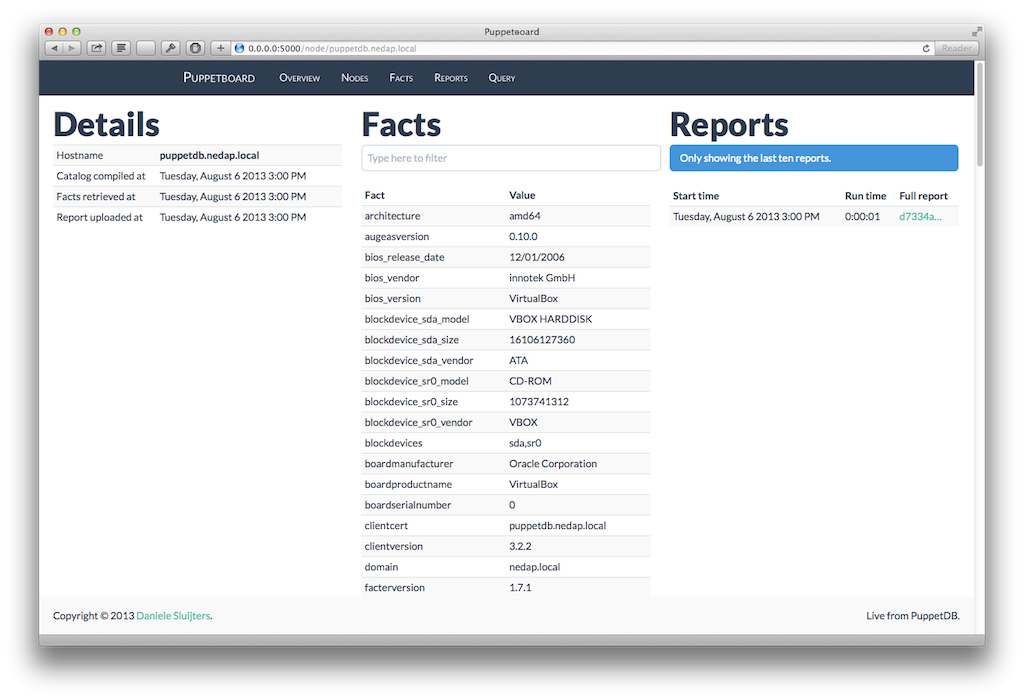The image size is (1024, 700).
Task: Open the Reading List toolbar icon
Action: pyautogui.click(x=121, y=48)
